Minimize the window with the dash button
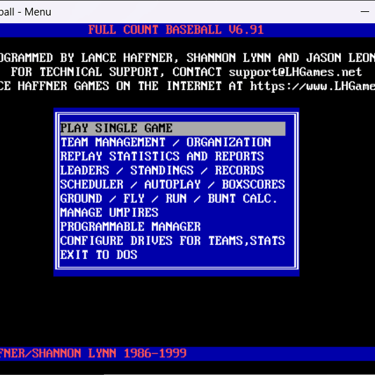Viewport: 375px width, 375px height. (x=365, y=12)
